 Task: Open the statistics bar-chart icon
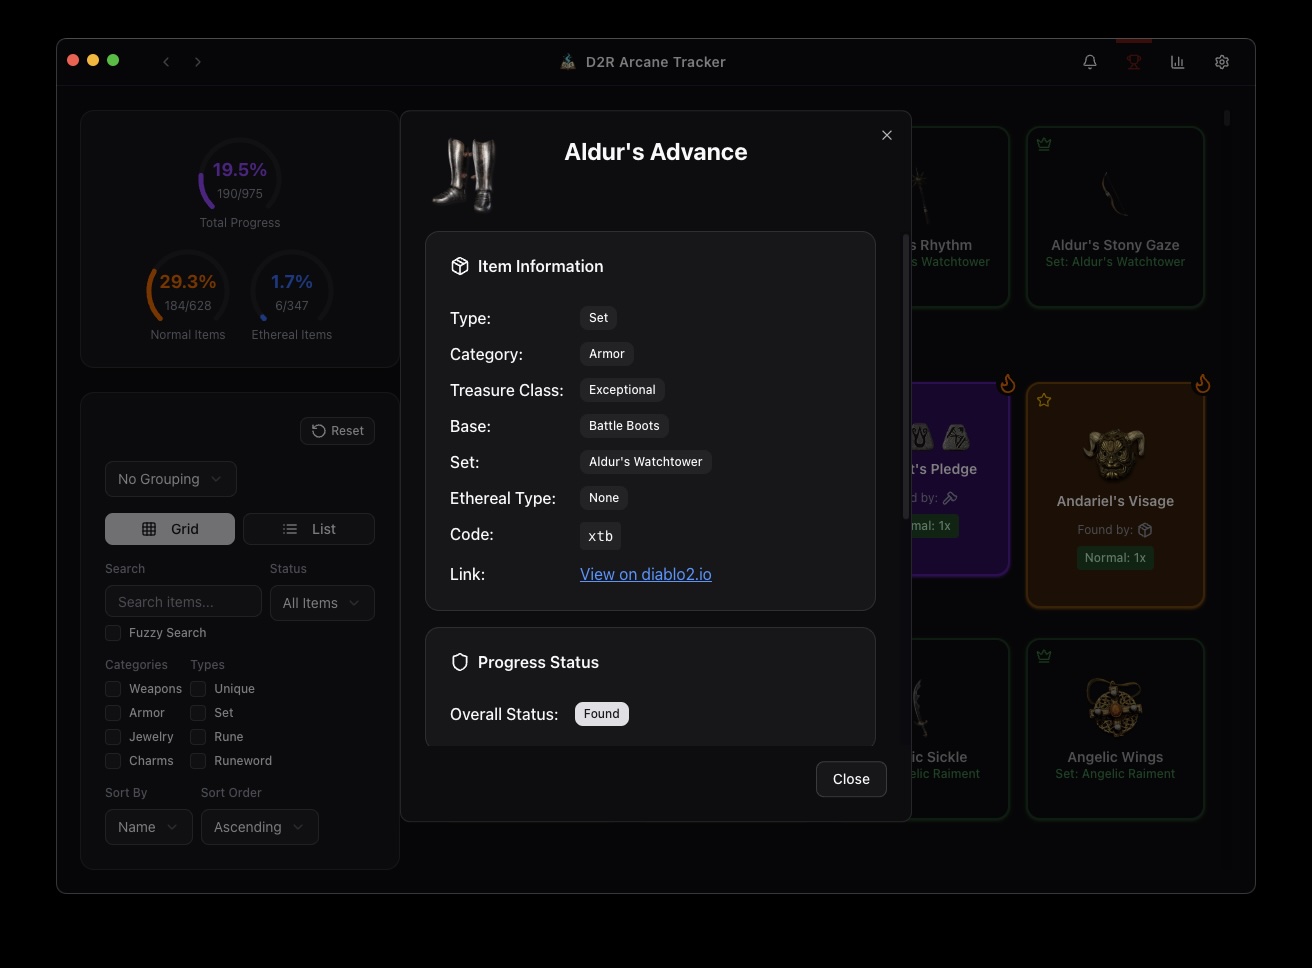point(1177,62)
